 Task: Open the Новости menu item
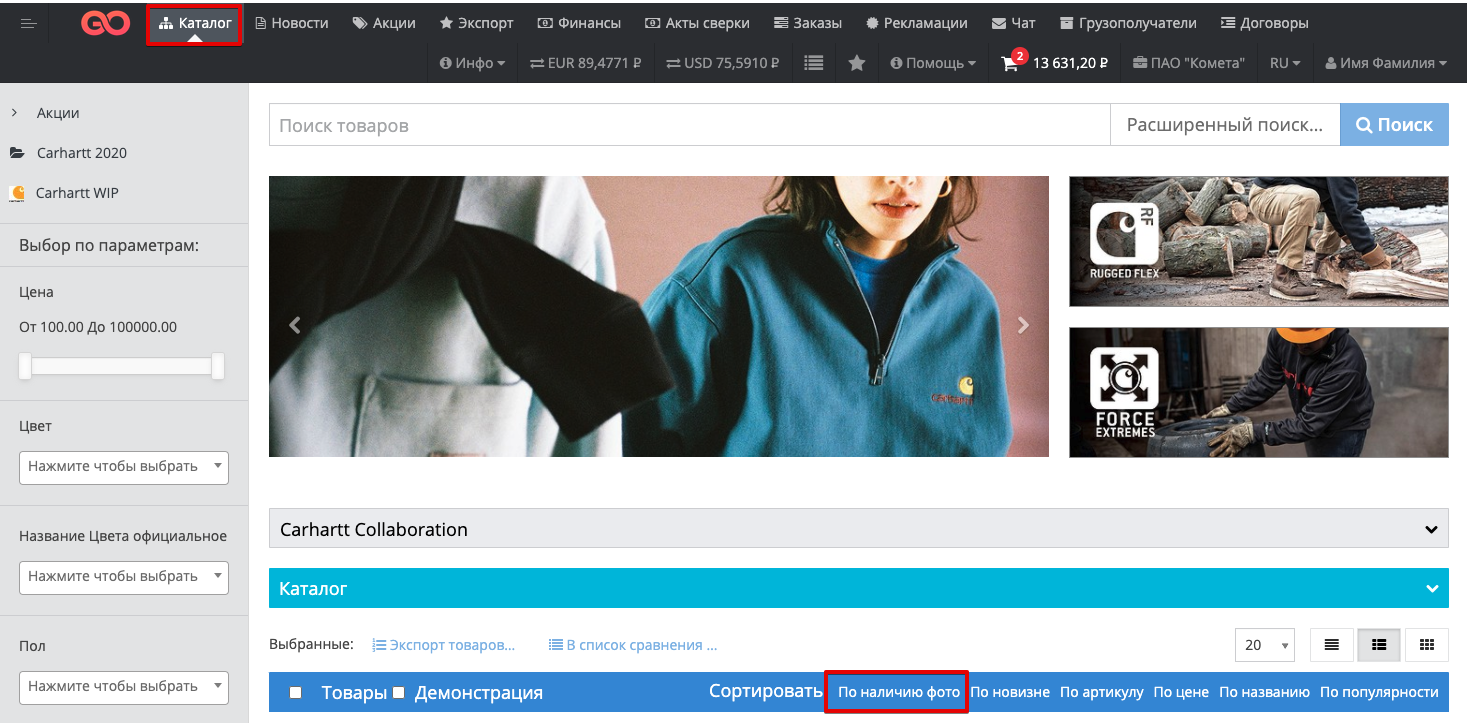click(292, 23)
